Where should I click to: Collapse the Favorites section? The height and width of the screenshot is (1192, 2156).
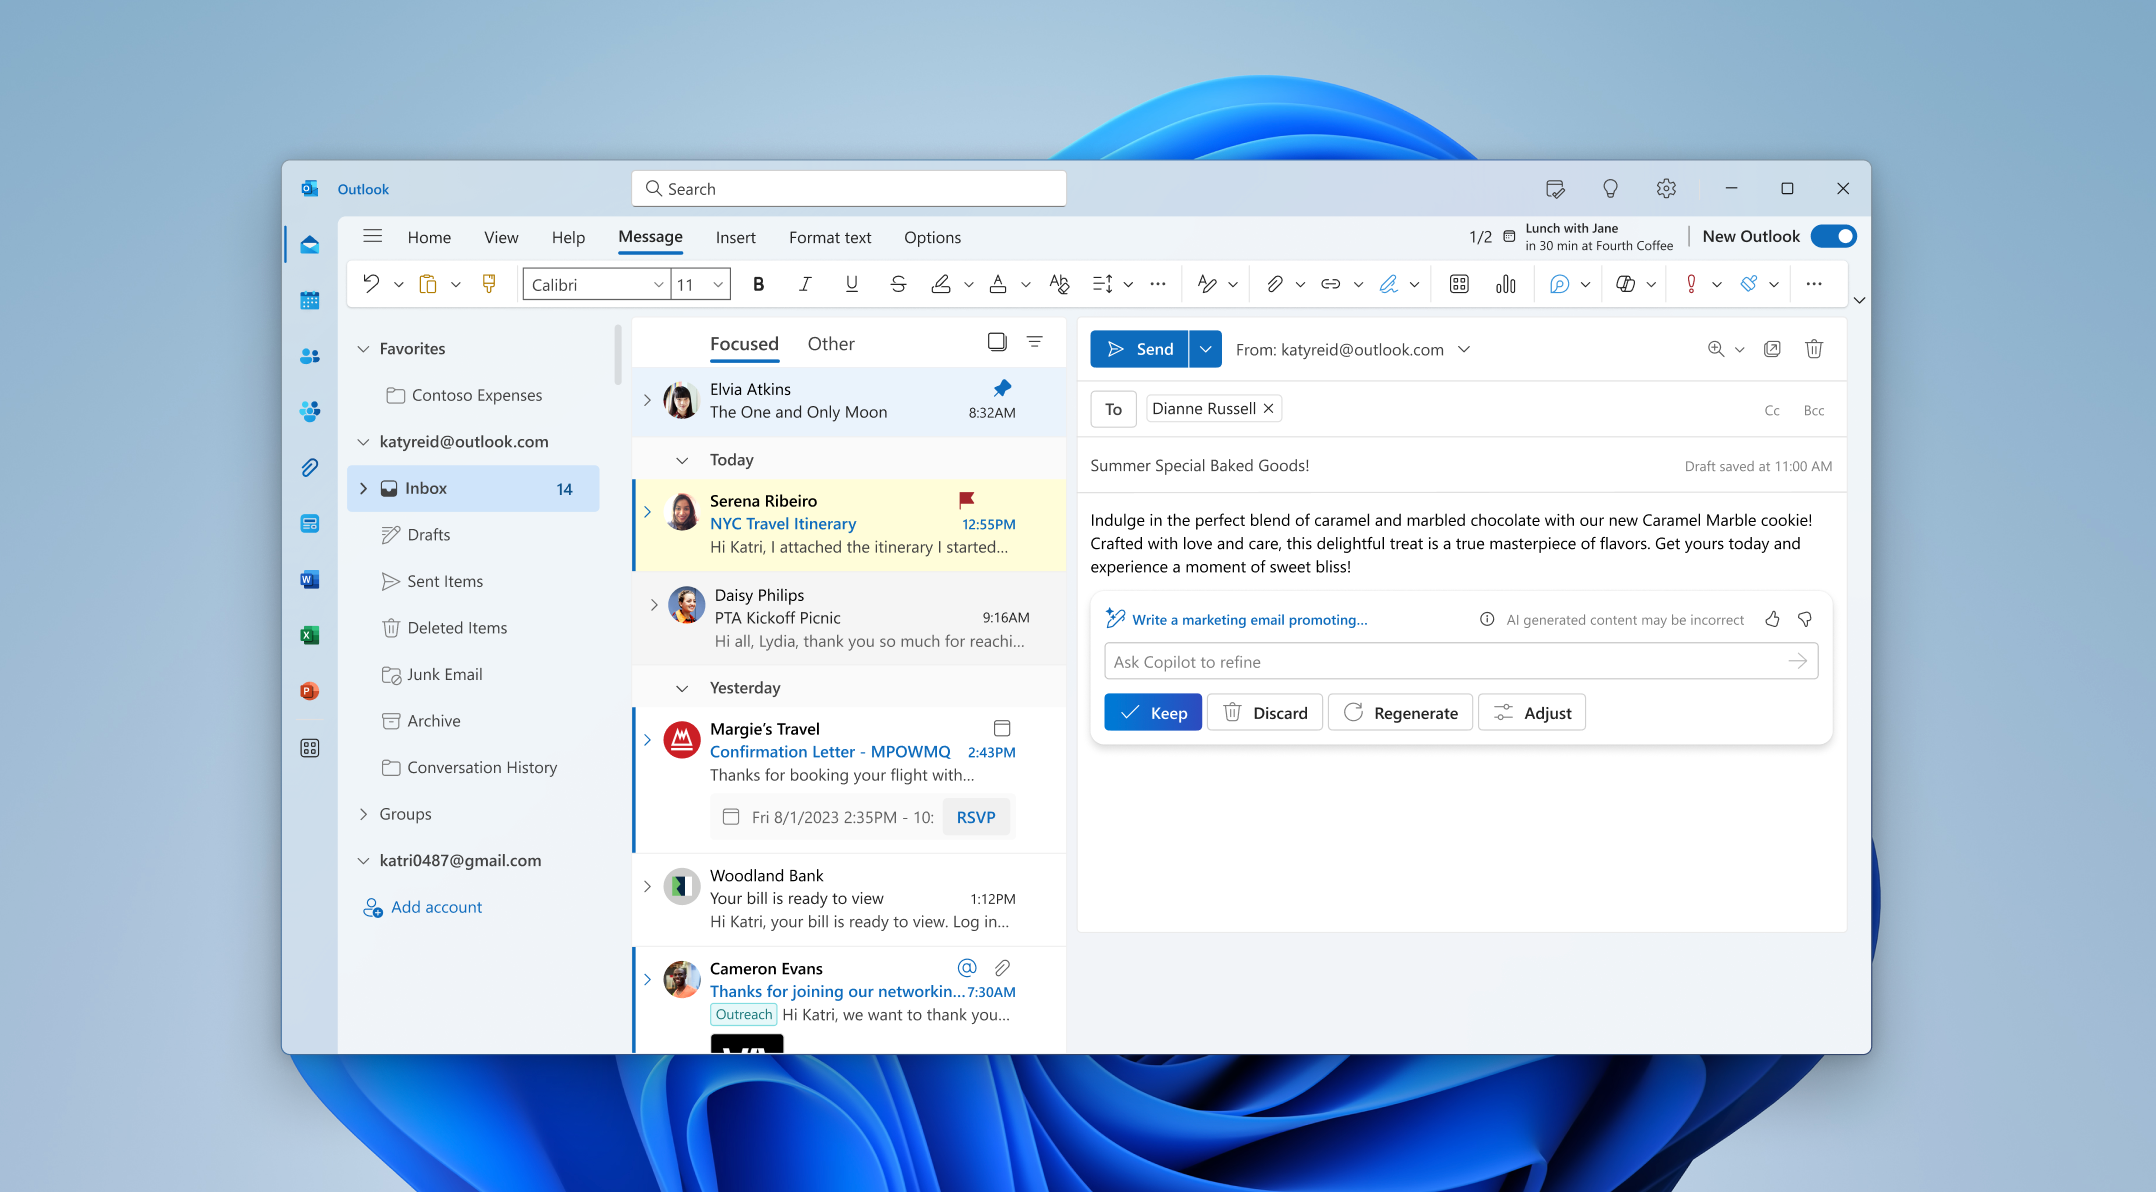pos(363,349)
